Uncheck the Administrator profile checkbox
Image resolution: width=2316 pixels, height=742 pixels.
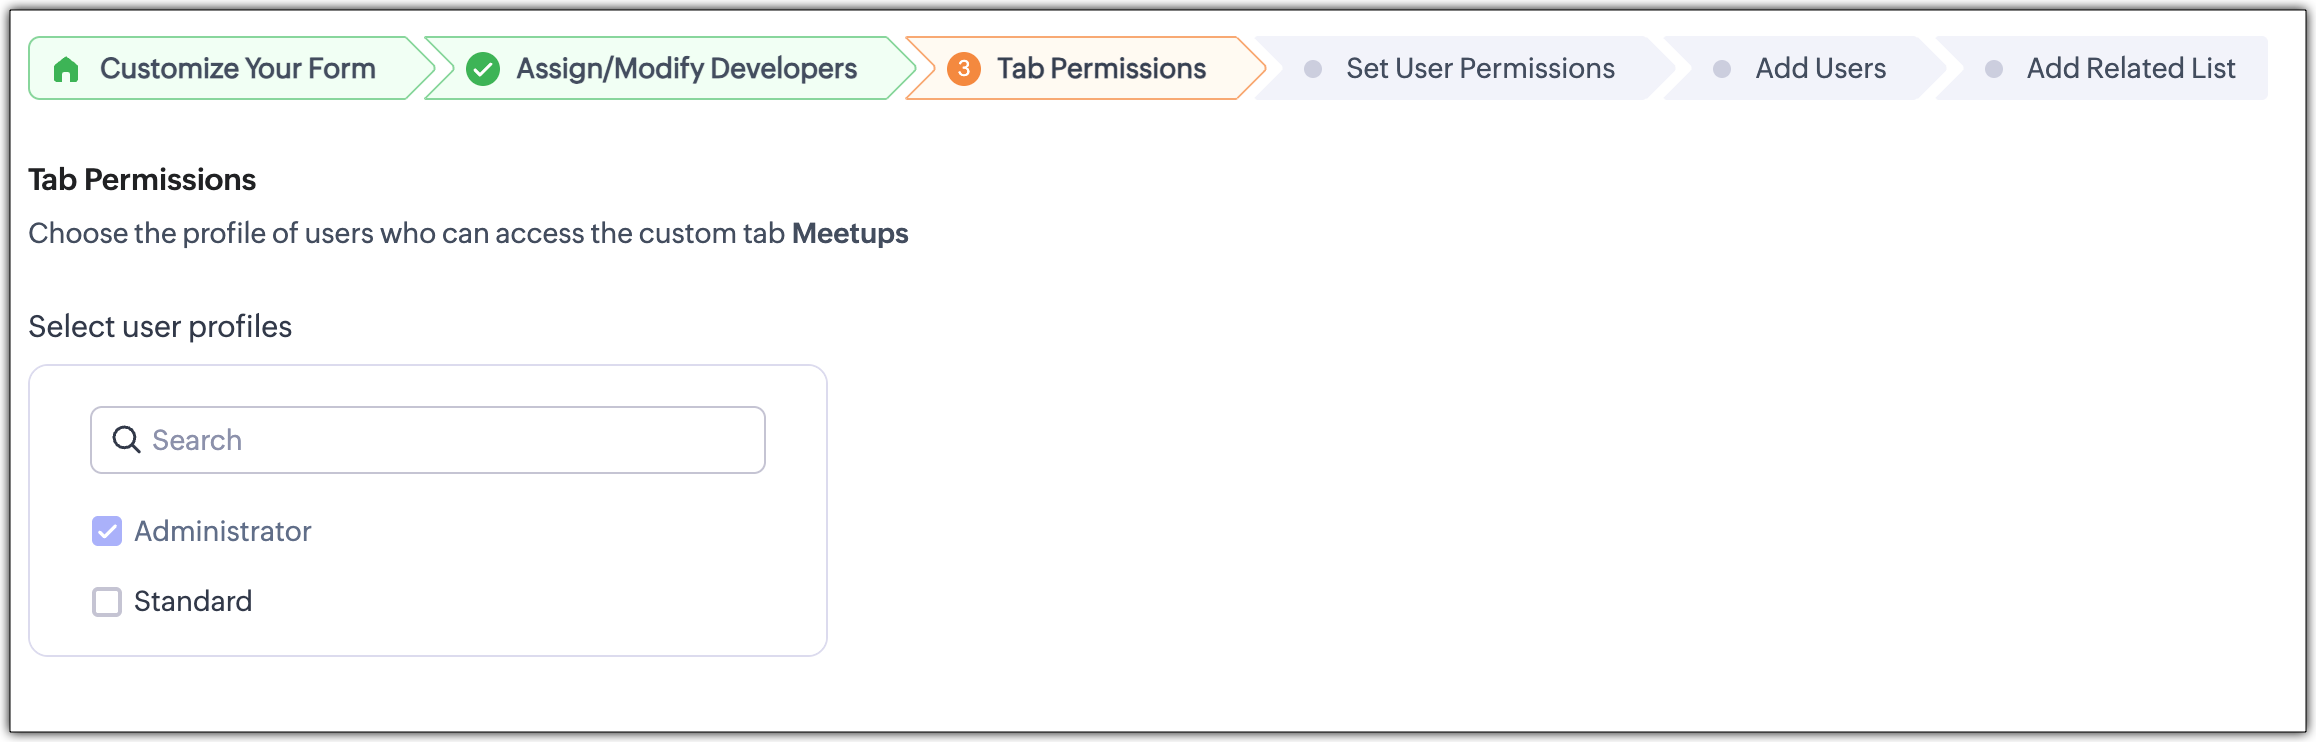107,531
